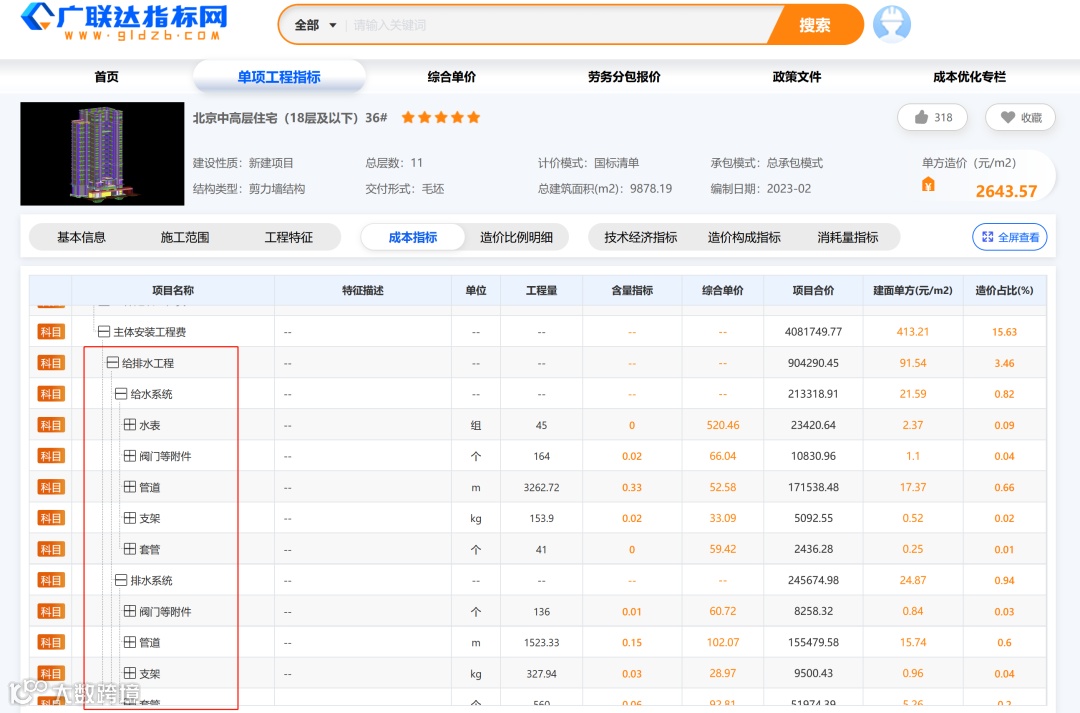This screenshot has width=1080, height=713.
Task: Click the 收藏 heart favorite button
Action: click(x=1020, y=117)
